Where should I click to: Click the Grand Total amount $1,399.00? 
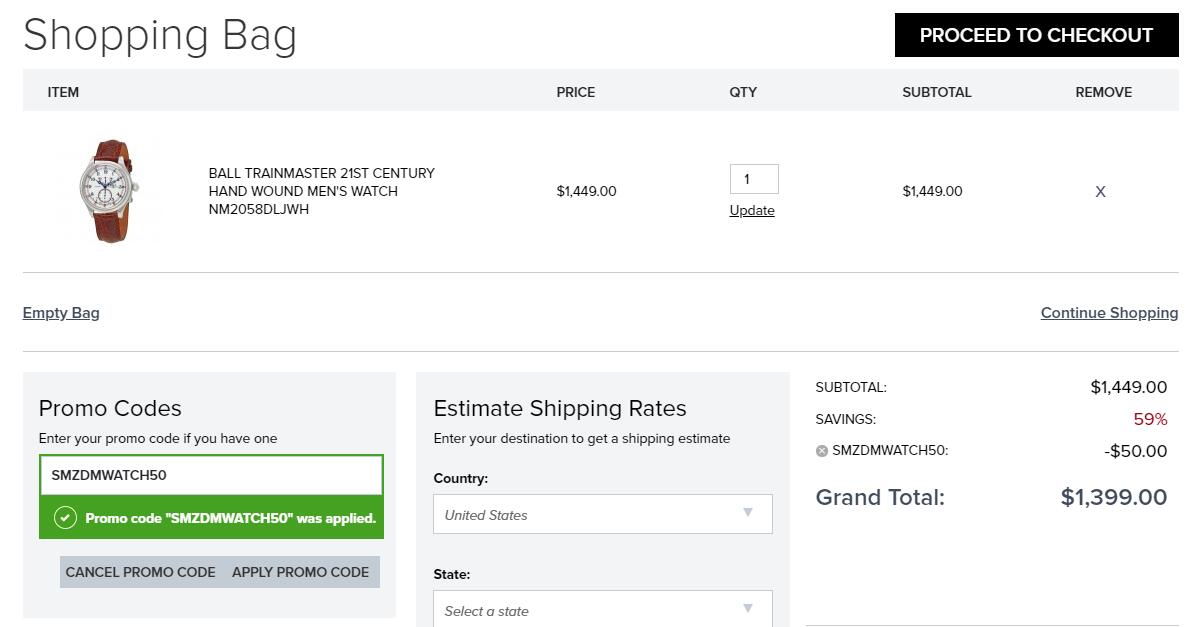(x=1114, y=497)
